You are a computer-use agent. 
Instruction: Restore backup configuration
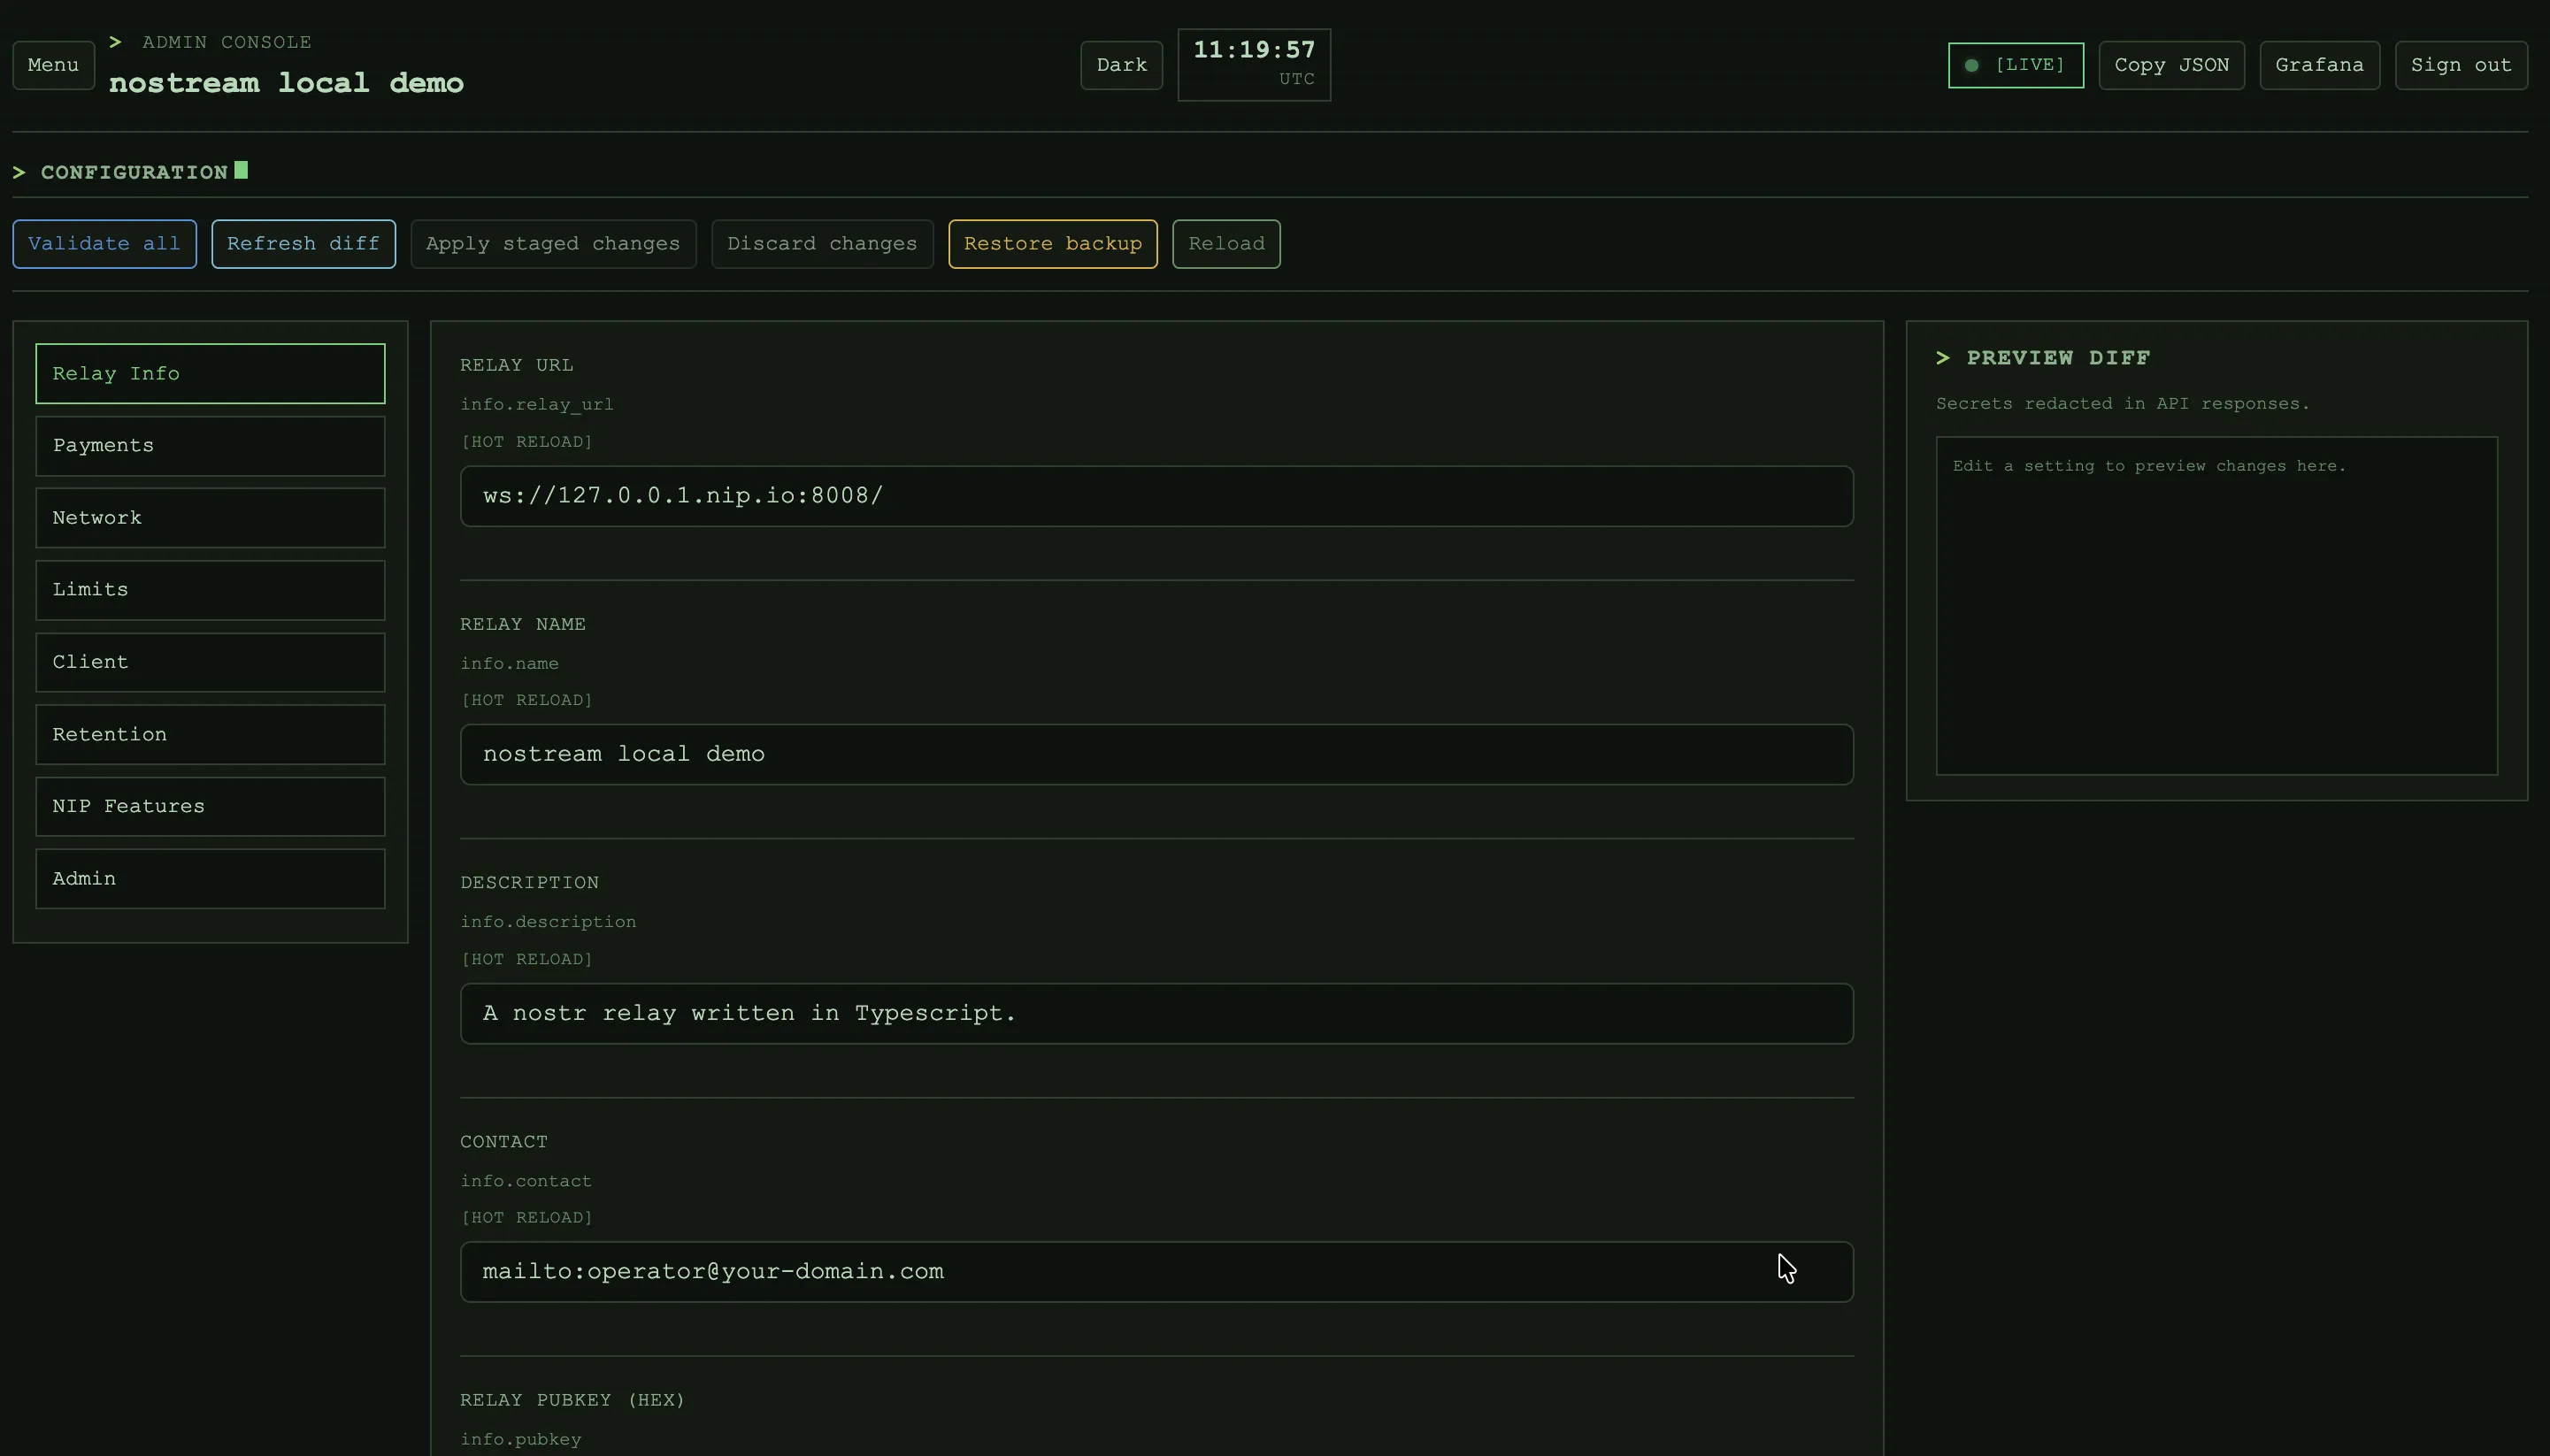(1053, 244)
